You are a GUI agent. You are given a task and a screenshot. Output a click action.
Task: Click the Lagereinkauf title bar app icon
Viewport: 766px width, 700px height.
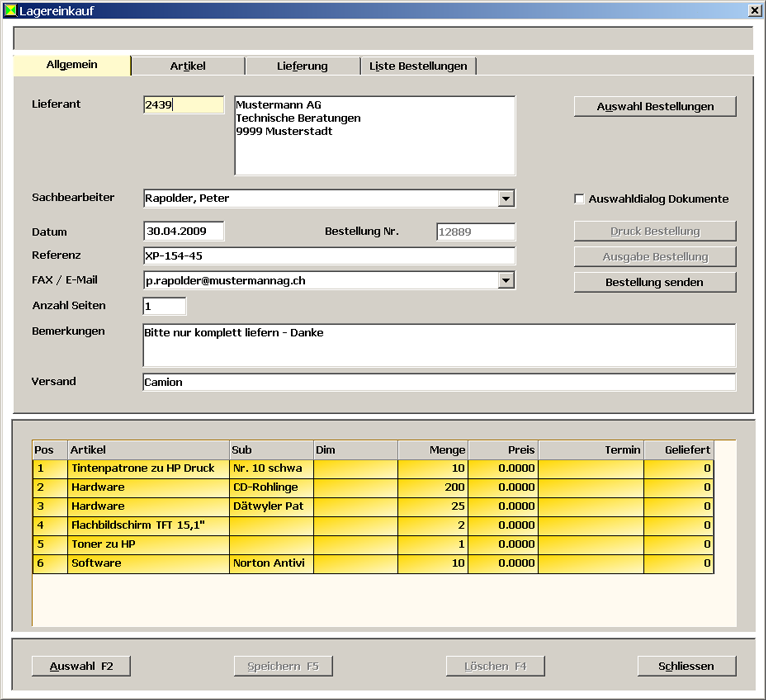10,10
